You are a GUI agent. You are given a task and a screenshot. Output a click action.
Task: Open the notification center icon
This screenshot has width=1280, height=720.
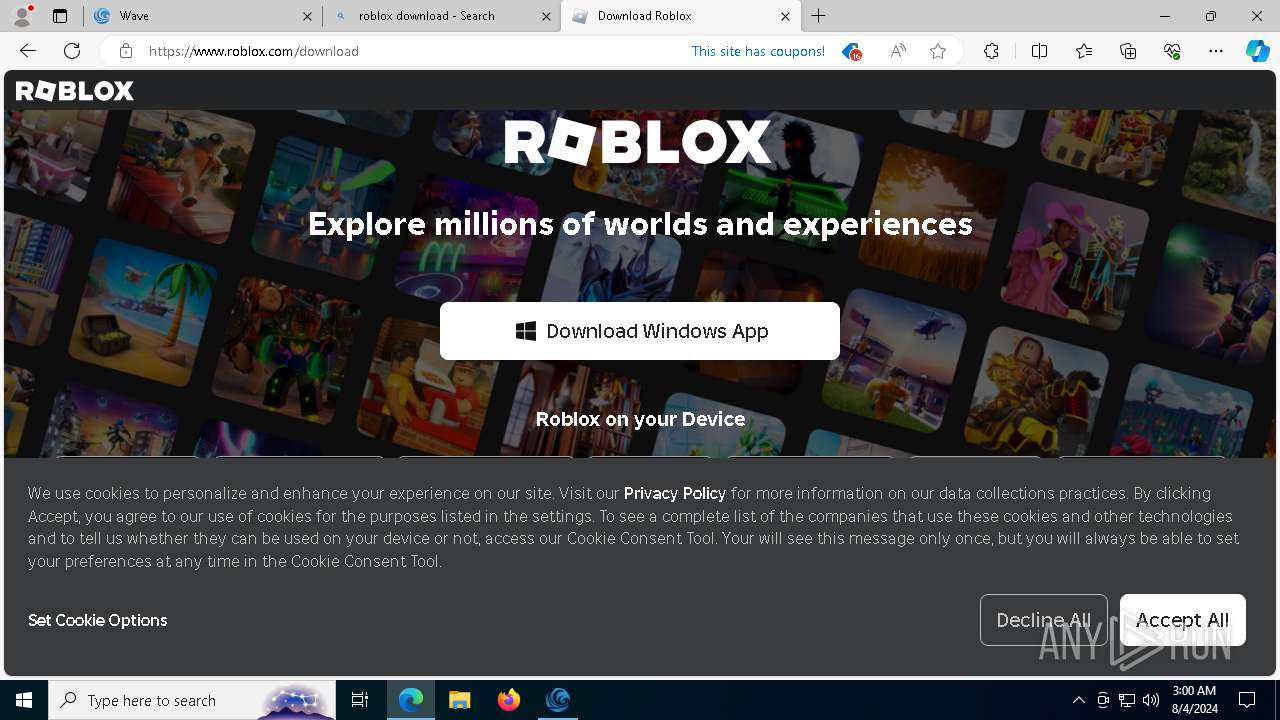coord(1247,700)
